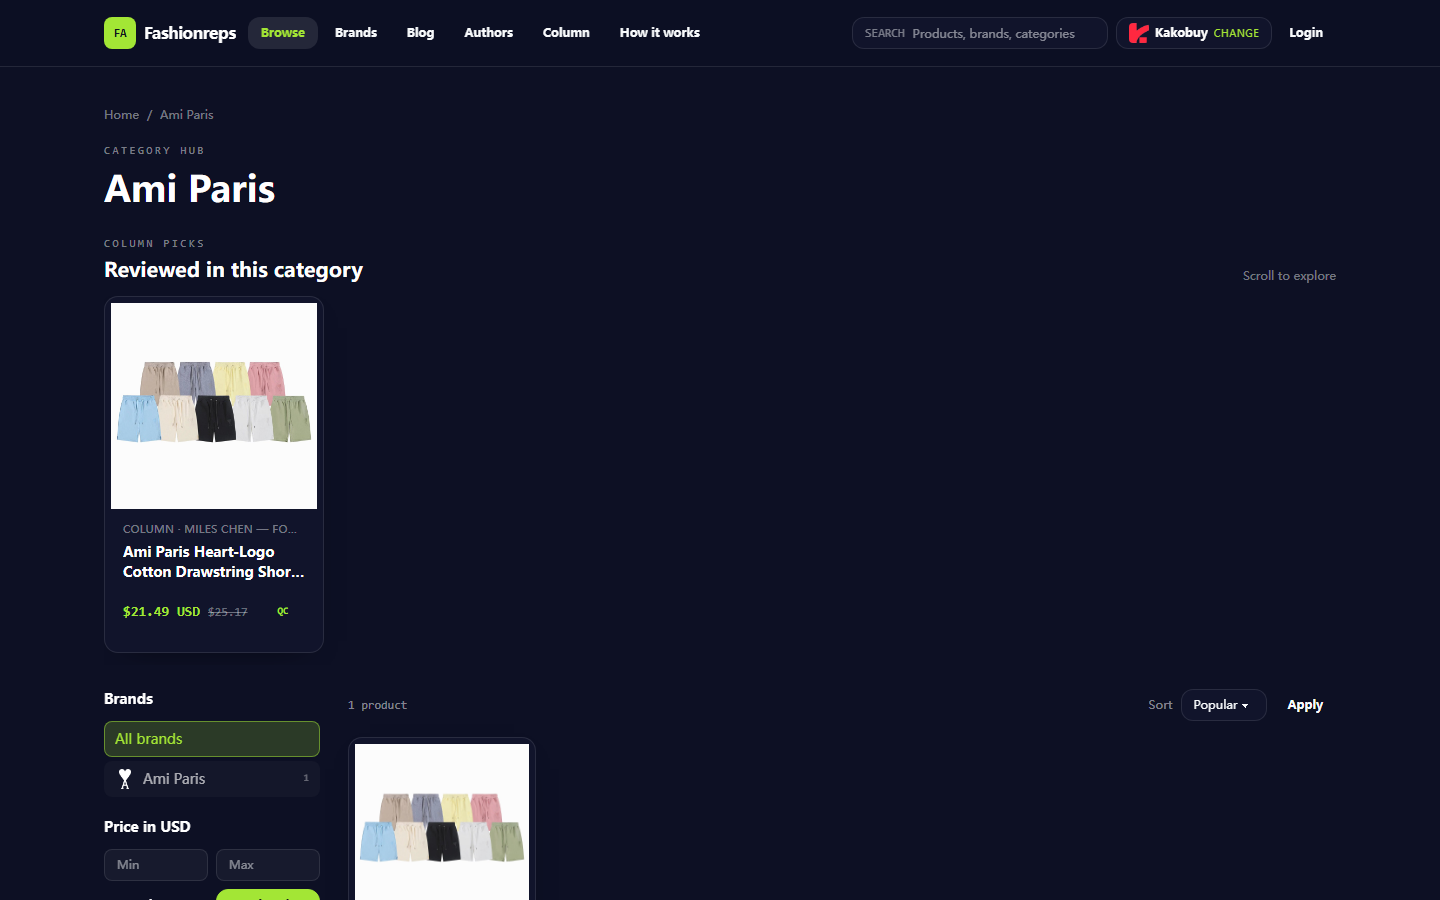This screenshot has height=900, width=1440.
Task: Click CHANGE to switch shopping agent
Action: (x=1236, y=33)
